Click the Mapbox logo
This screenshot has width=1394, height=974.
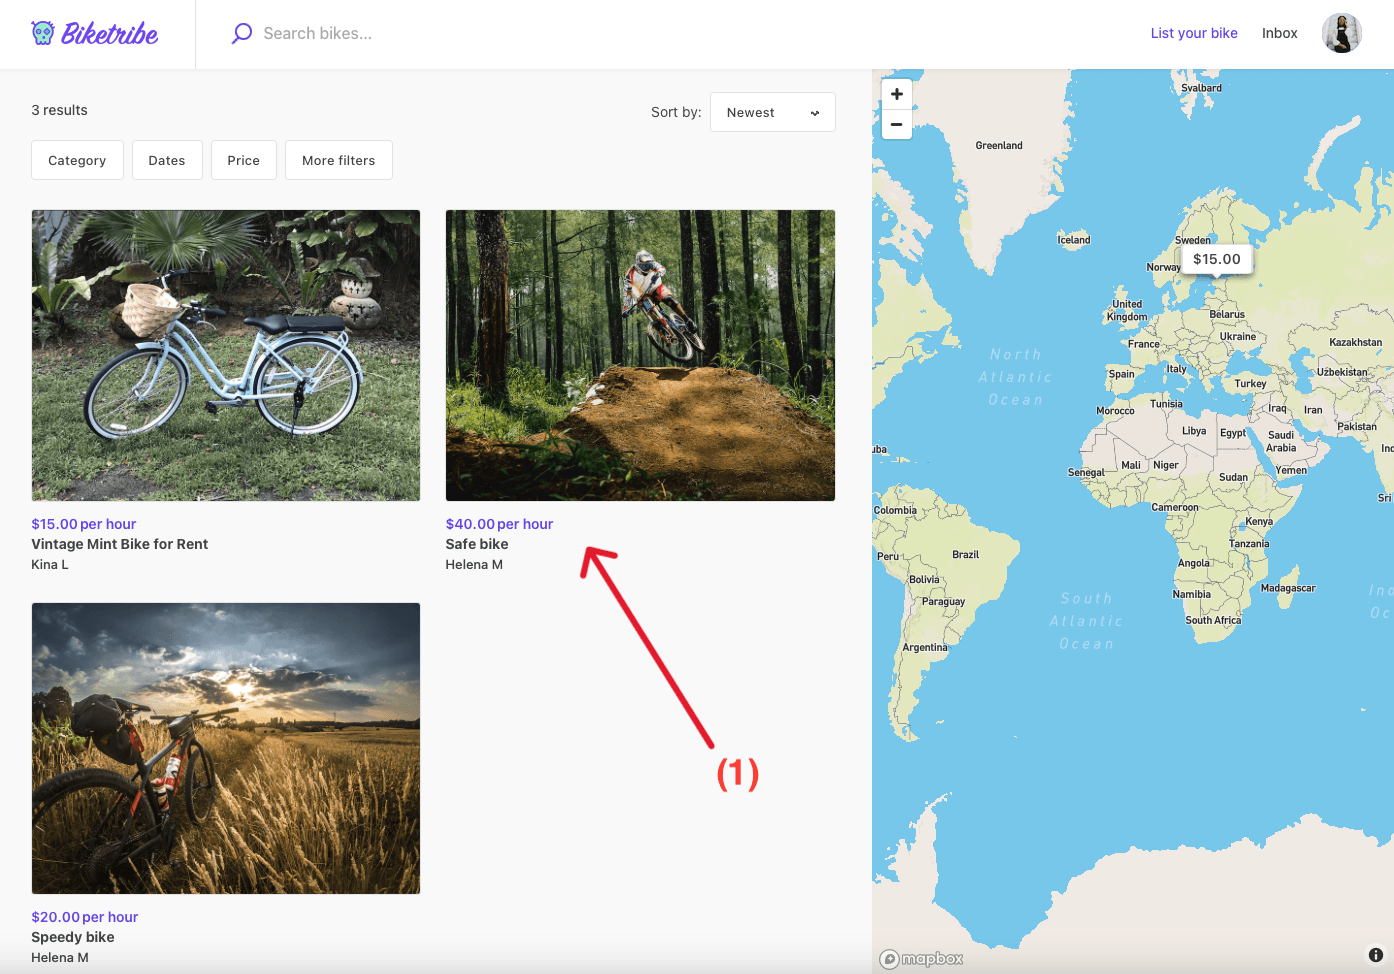tap(922, 959)
